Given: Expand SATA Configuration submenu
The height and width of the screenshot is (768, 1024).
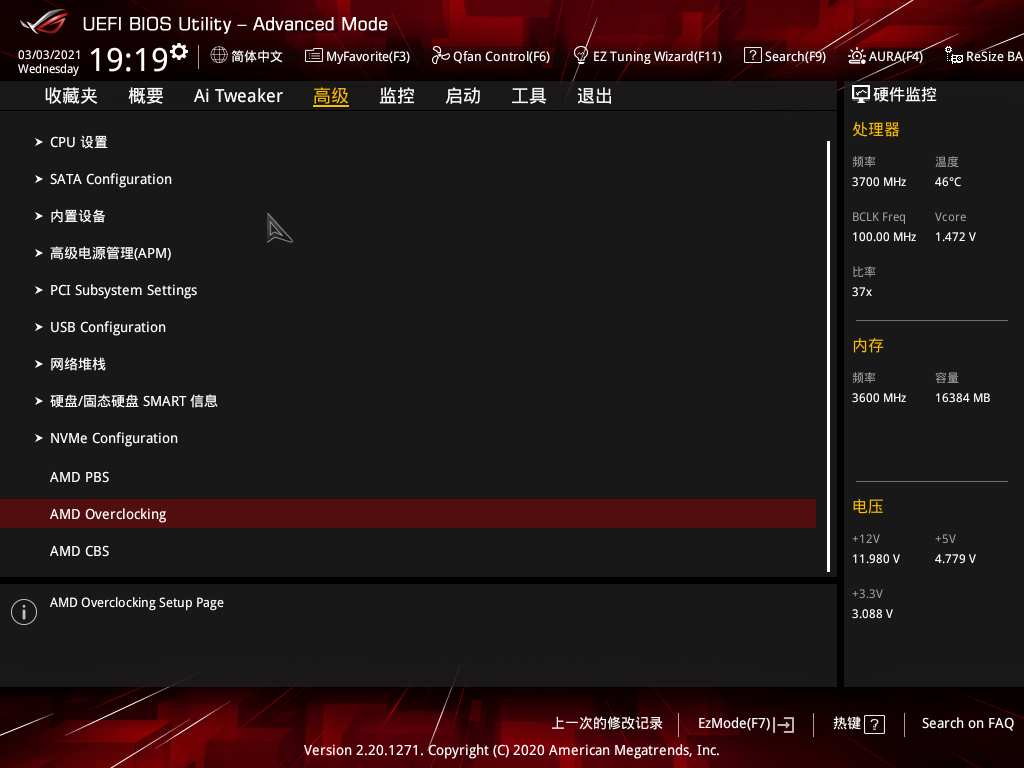Looking at the screenshot, I should coord(110,179).
